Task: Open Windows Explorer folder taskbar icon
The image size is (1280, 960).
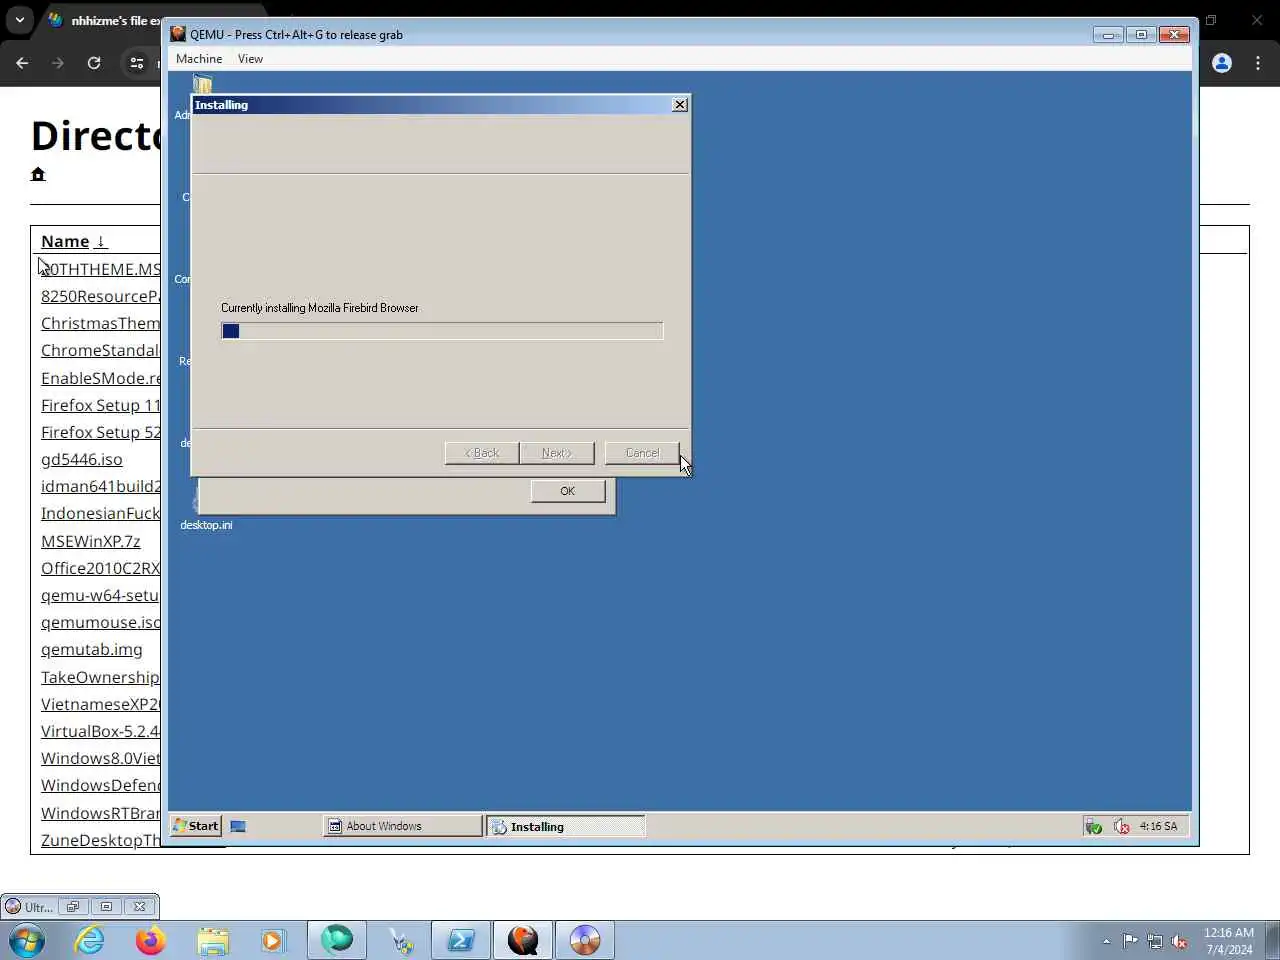Action: [213, 940]
